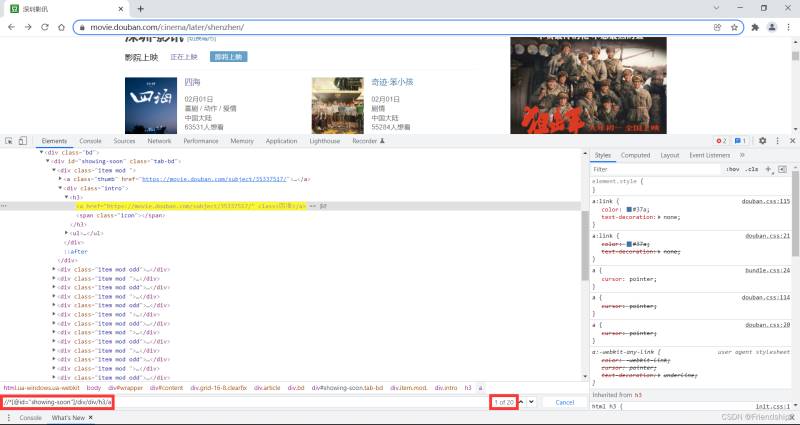The height and width of the screenshot is (425, 800).
Task: Click the 奇迹·笨小孩 movie title link
Action: point(392,82)
